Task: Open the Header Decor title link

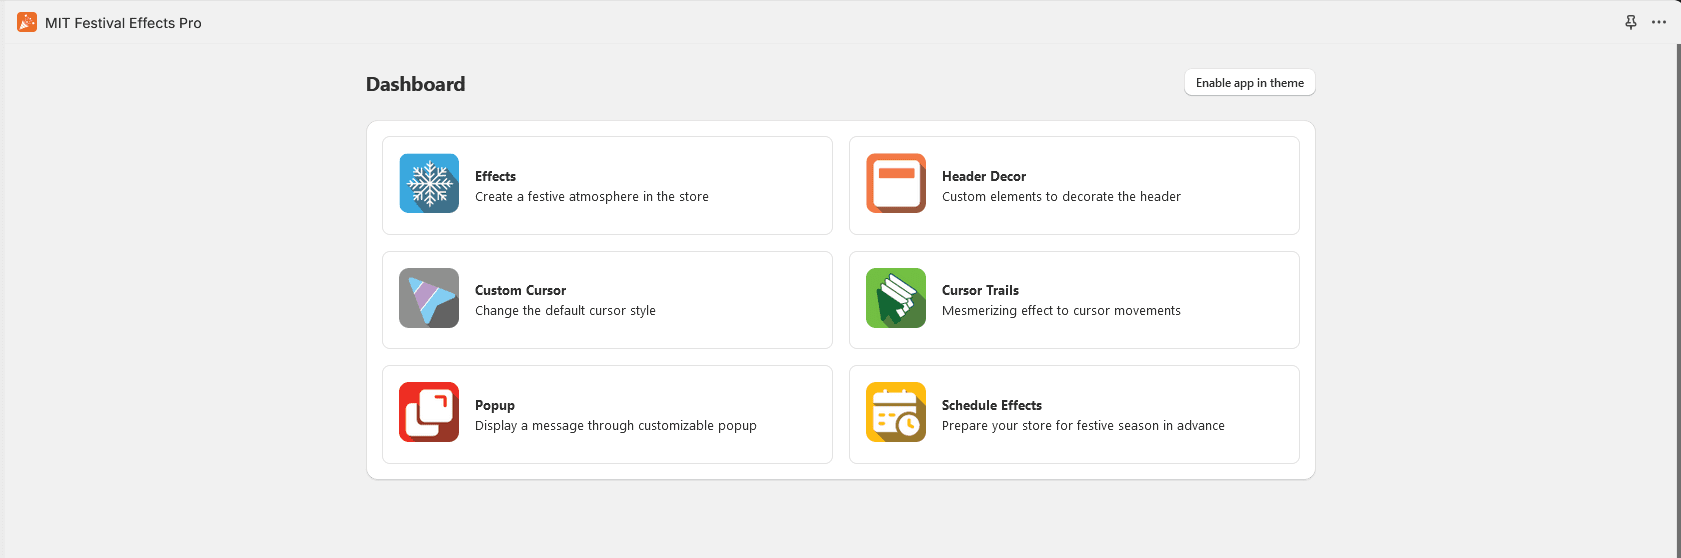Action: coord(984,176)
